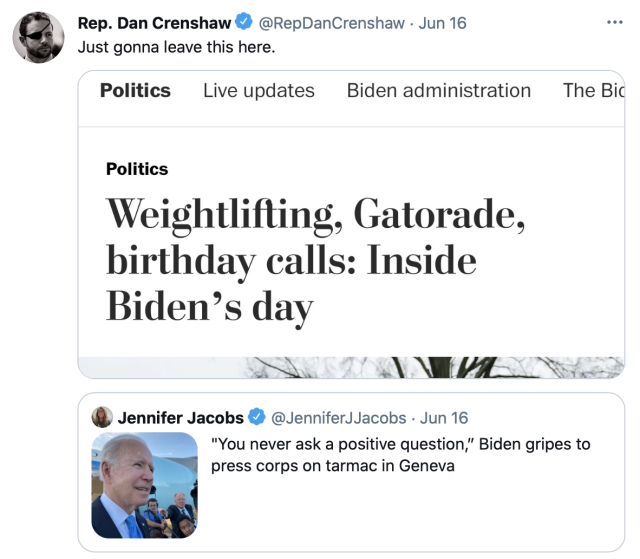Open the Biden administration tab

click(x=438, y=90)
